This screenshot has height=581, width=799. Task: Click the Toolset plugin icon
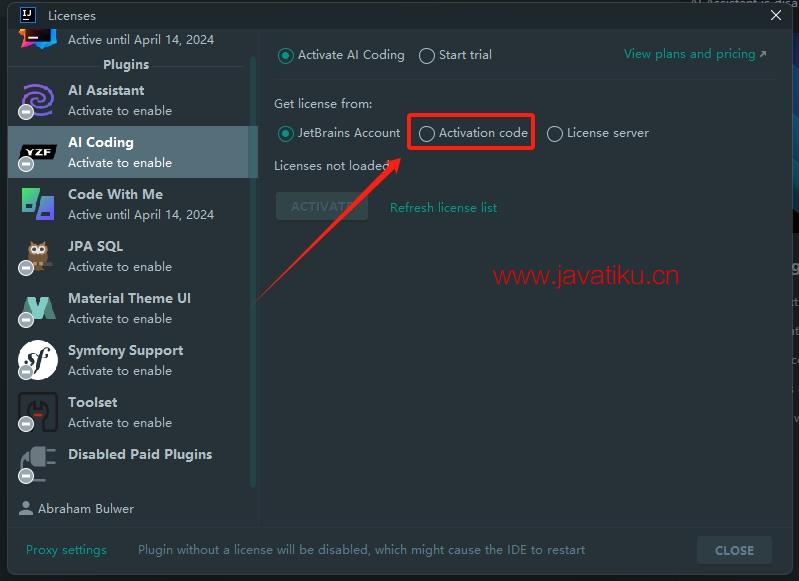tap(37, 412)
